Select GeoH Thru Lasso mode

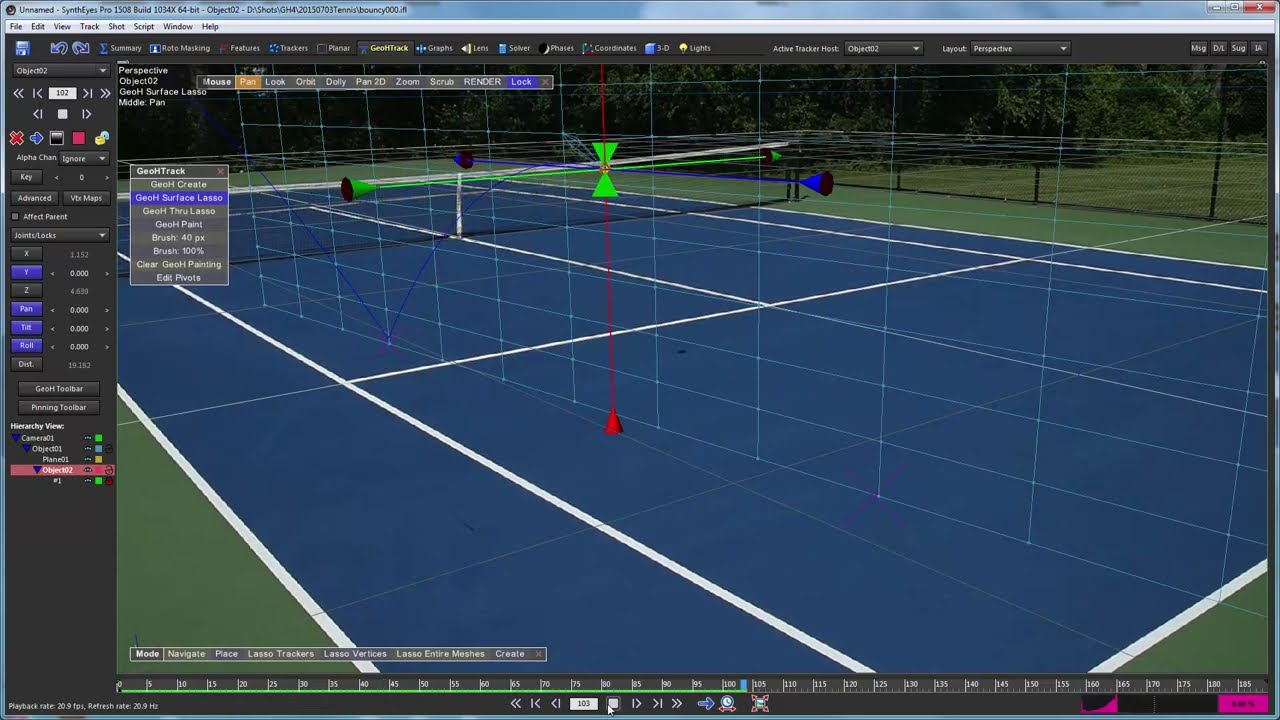pyautogui.click(x=179, y=211)
